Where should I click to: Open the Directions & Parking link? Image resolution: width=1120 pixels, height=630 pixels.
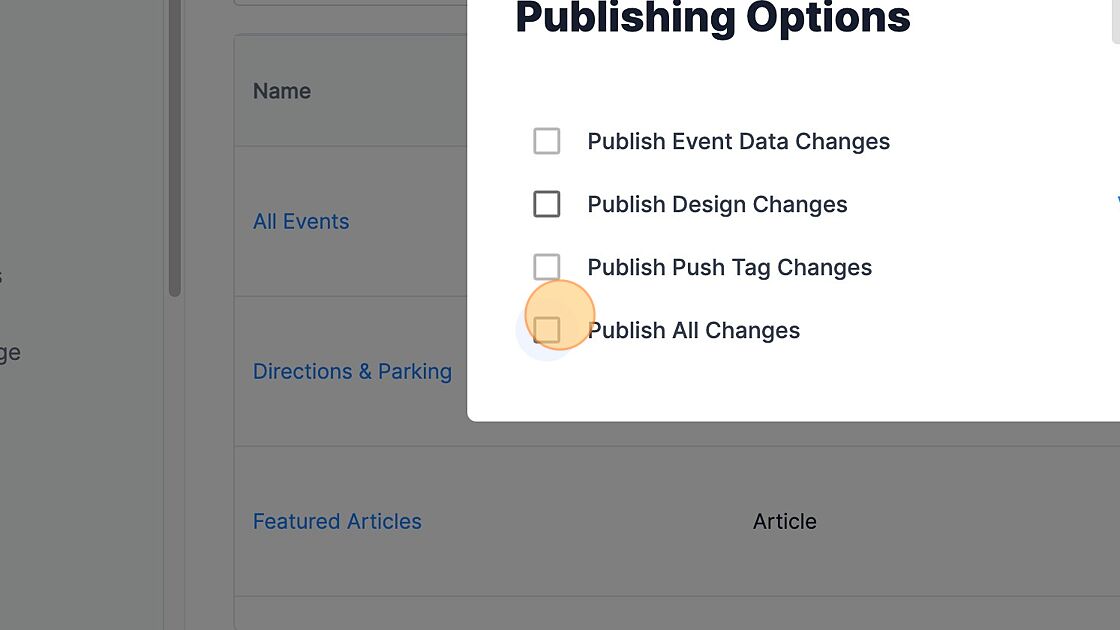(352, 371)
